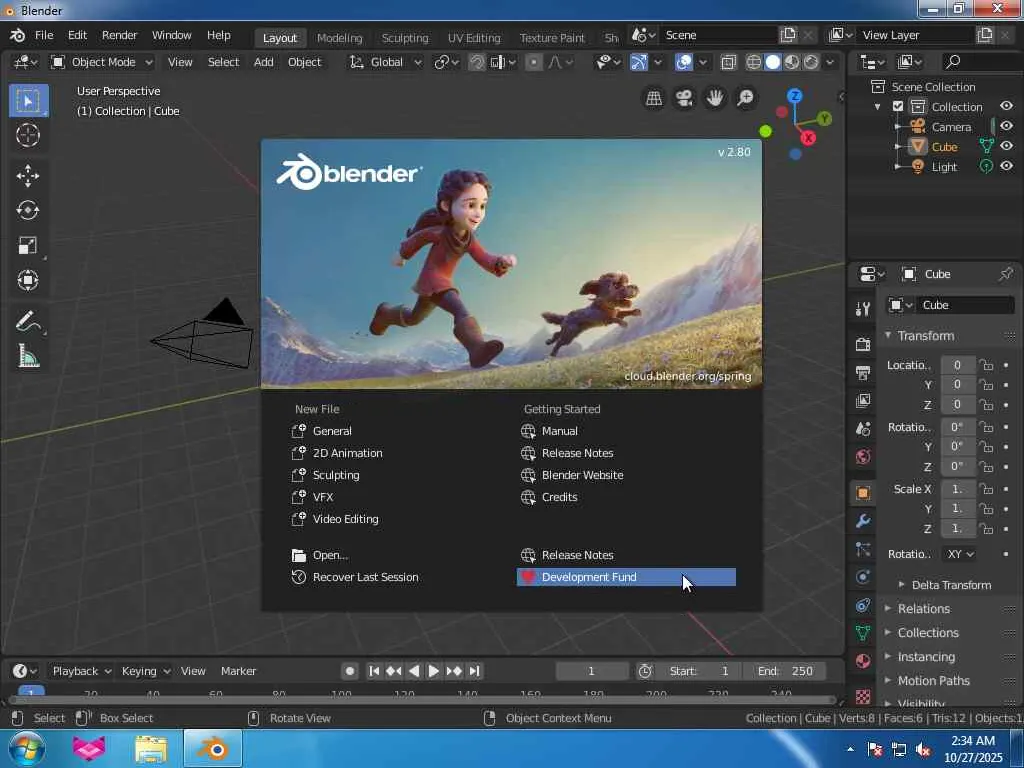Hide the Camera in viewport

(1006, 126)
